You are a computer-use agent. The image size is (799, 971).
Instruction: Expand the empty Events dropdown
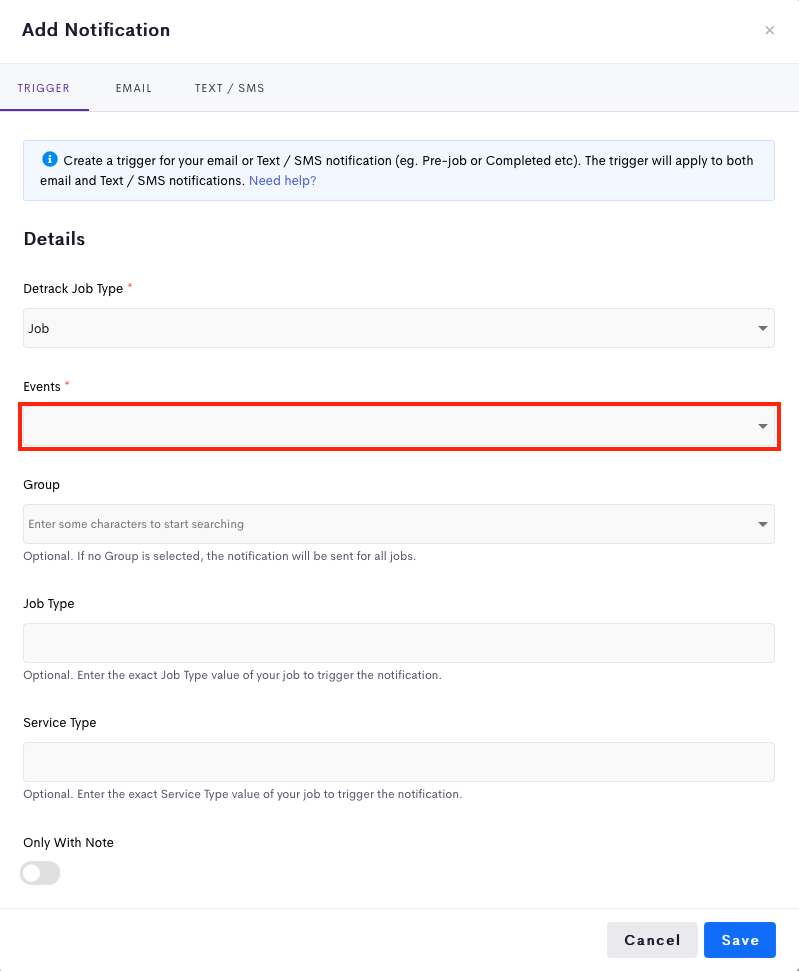pos(399,426)
